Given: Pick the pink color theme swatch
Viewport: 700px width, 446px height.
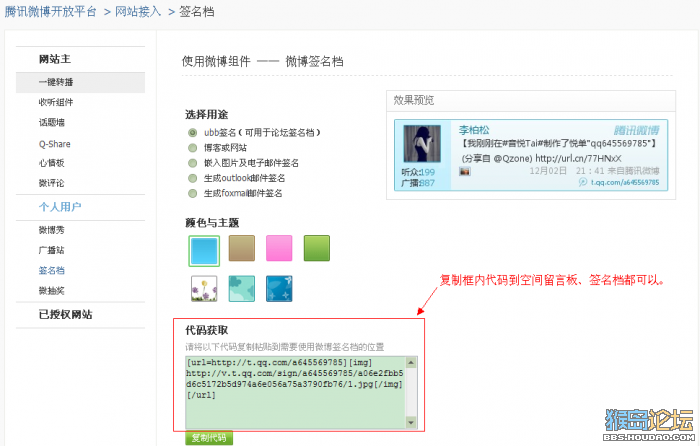Looking at the screenshot, I should 279,248.
